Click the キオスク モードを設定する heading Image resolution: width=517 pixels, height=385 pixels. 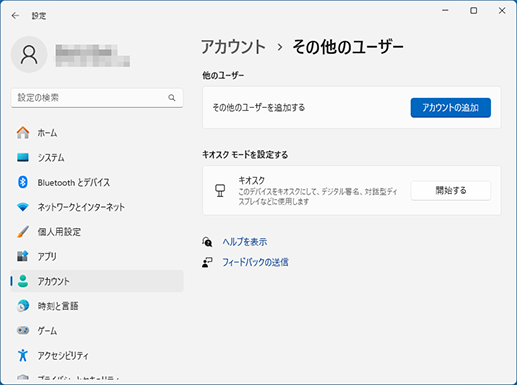(x=245, y=155)
